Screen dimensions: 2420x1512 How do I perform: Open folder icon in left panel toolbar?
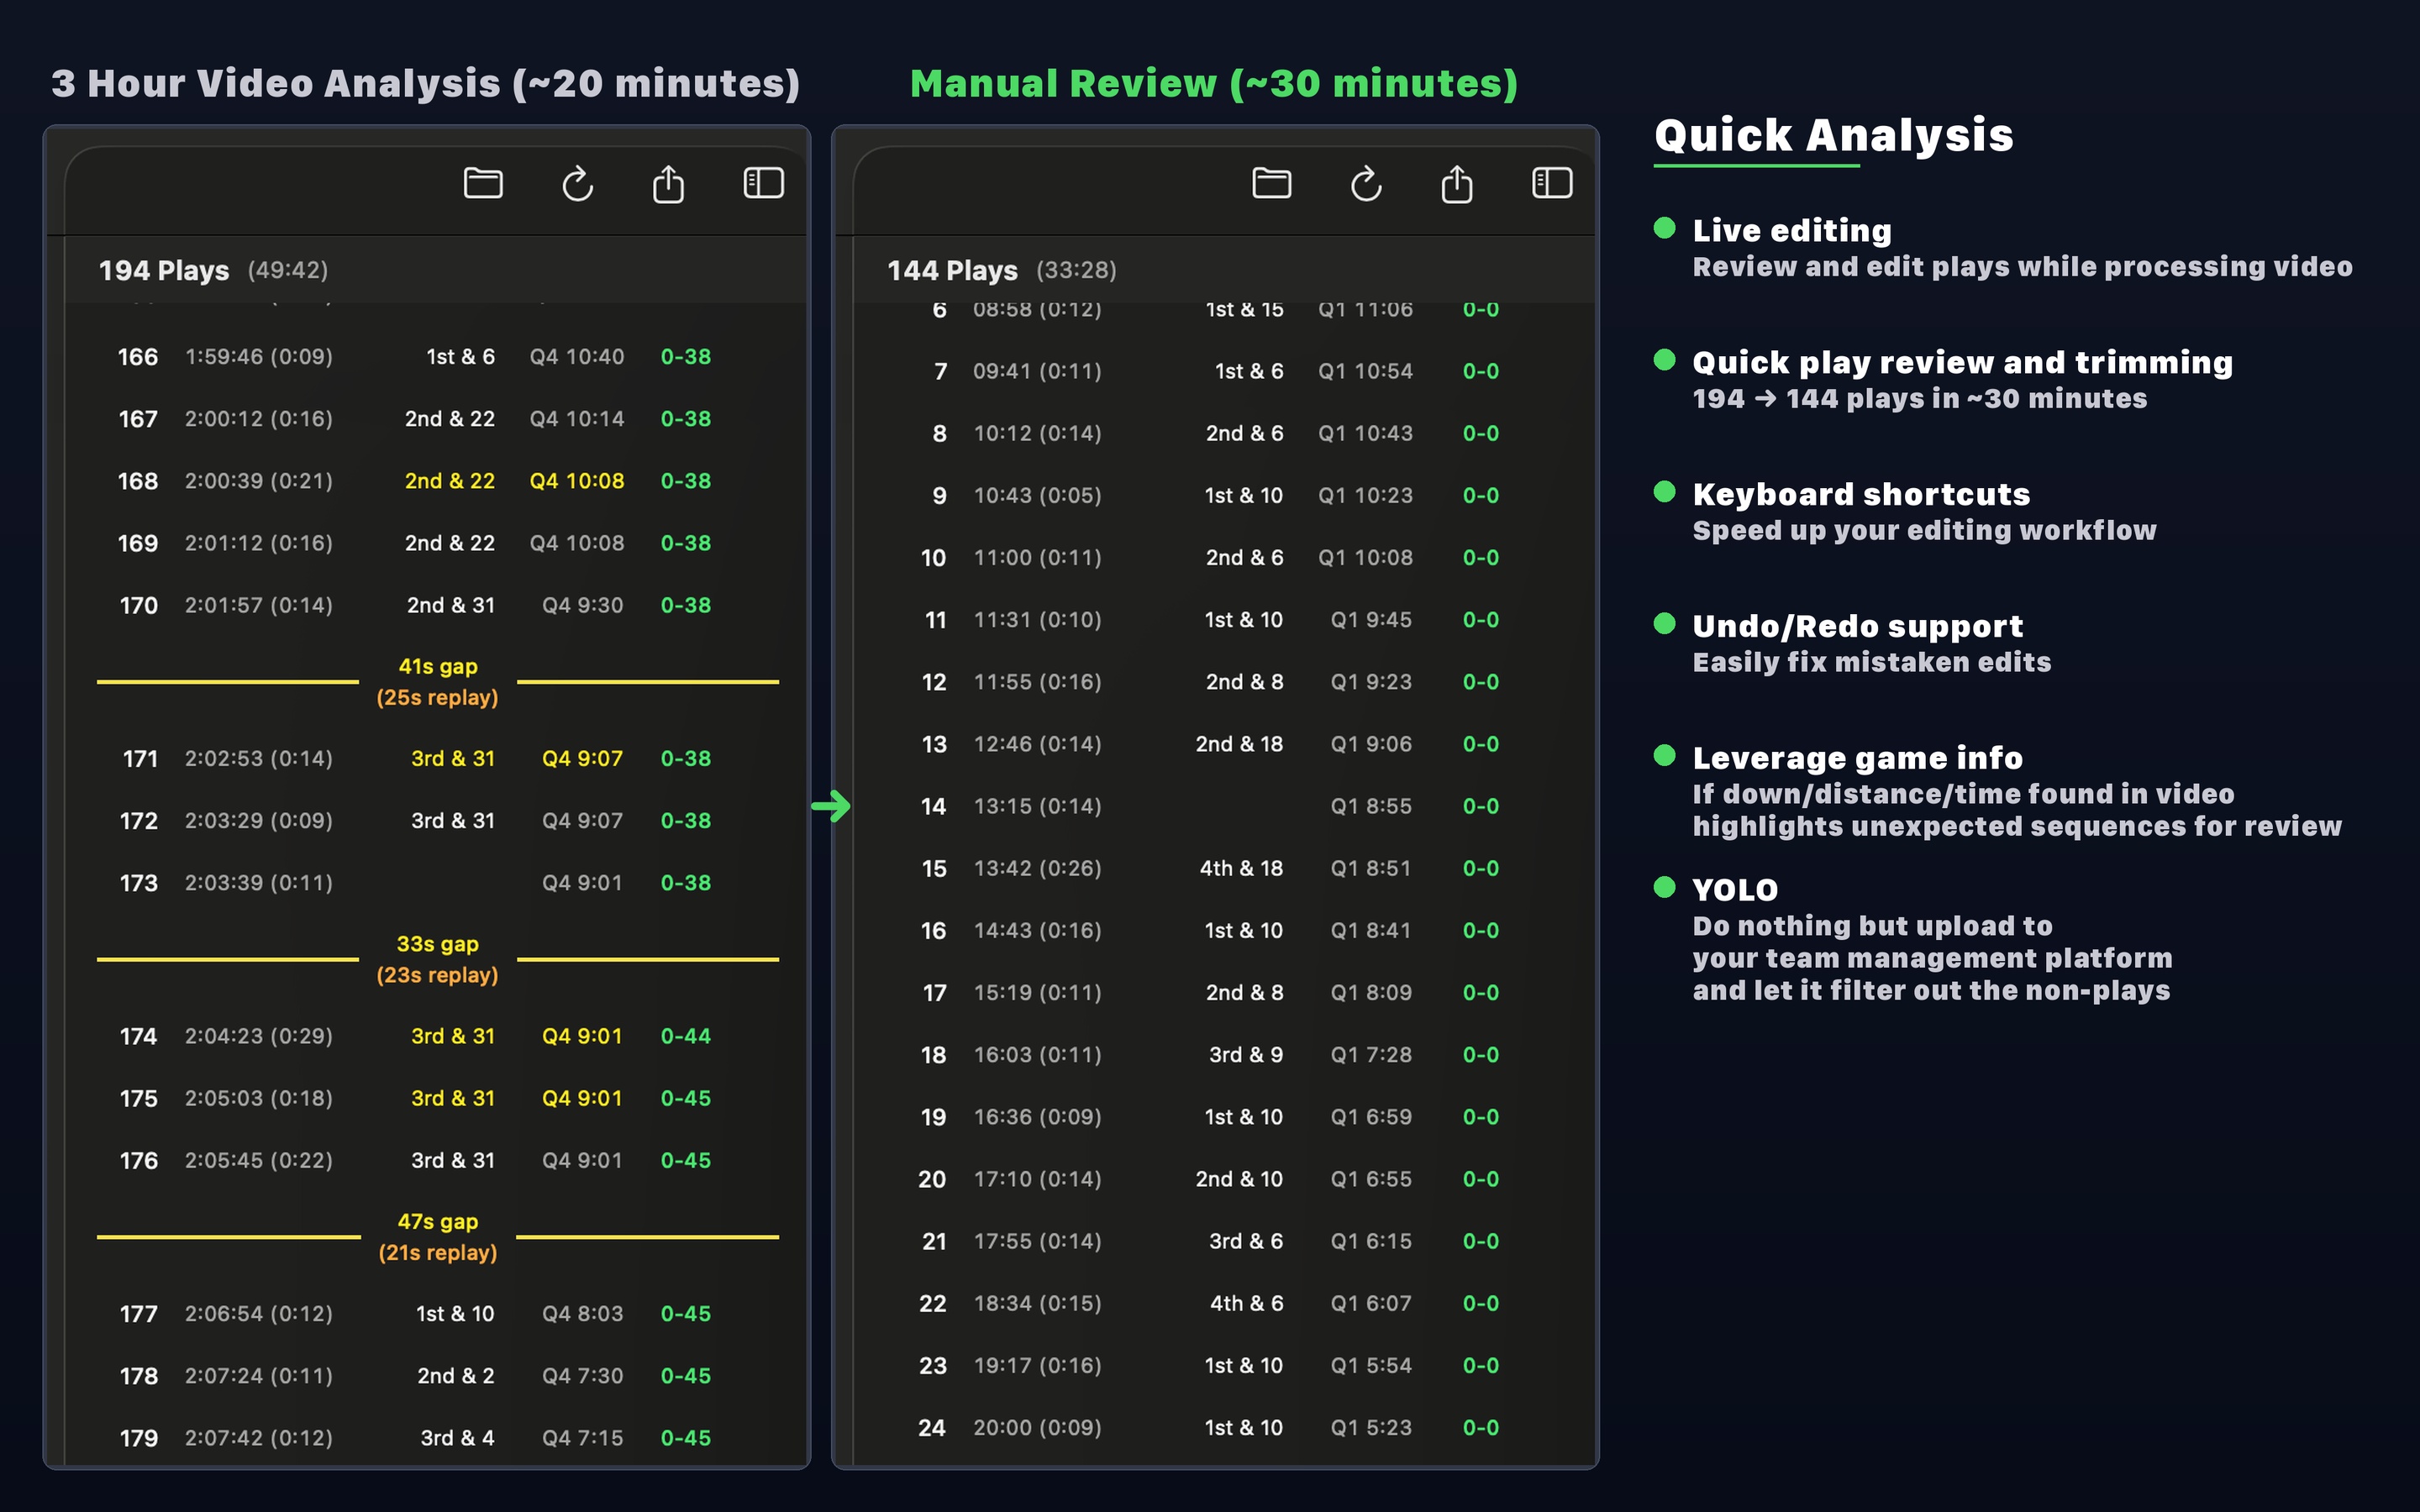(x=483, y=184)
